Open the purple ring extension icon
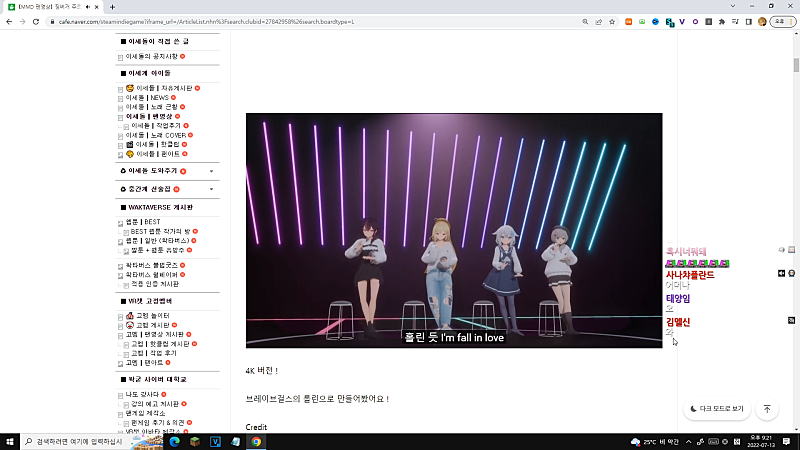The width and height of the screenshot is (800, 450). (x=695, y=22)
